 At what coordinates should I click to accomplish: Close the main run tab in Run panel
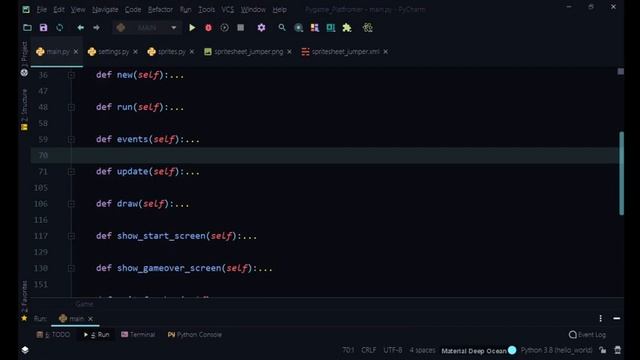(91, 319)
